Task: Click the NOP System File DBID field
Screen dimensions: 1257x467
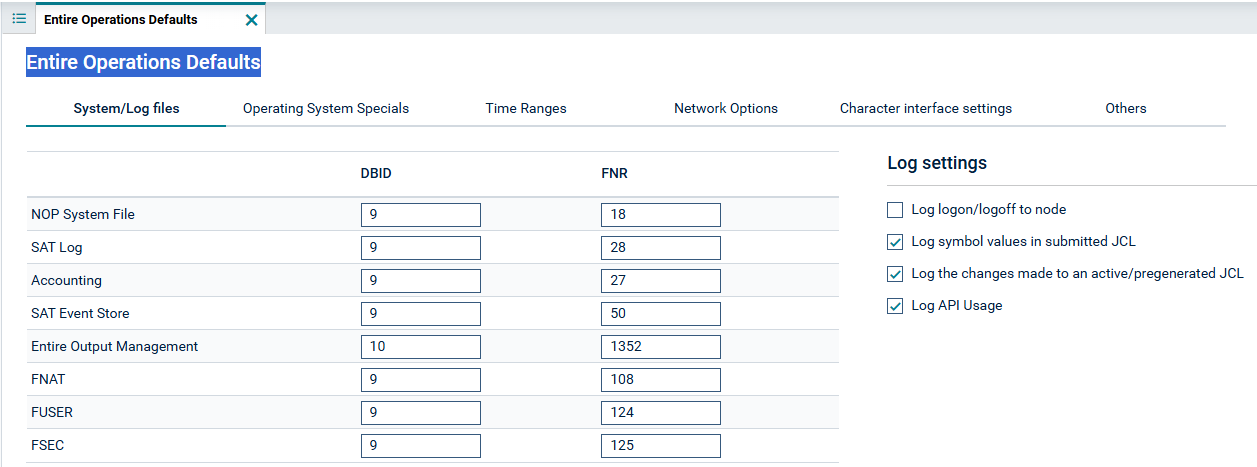Action: (421, 215)
